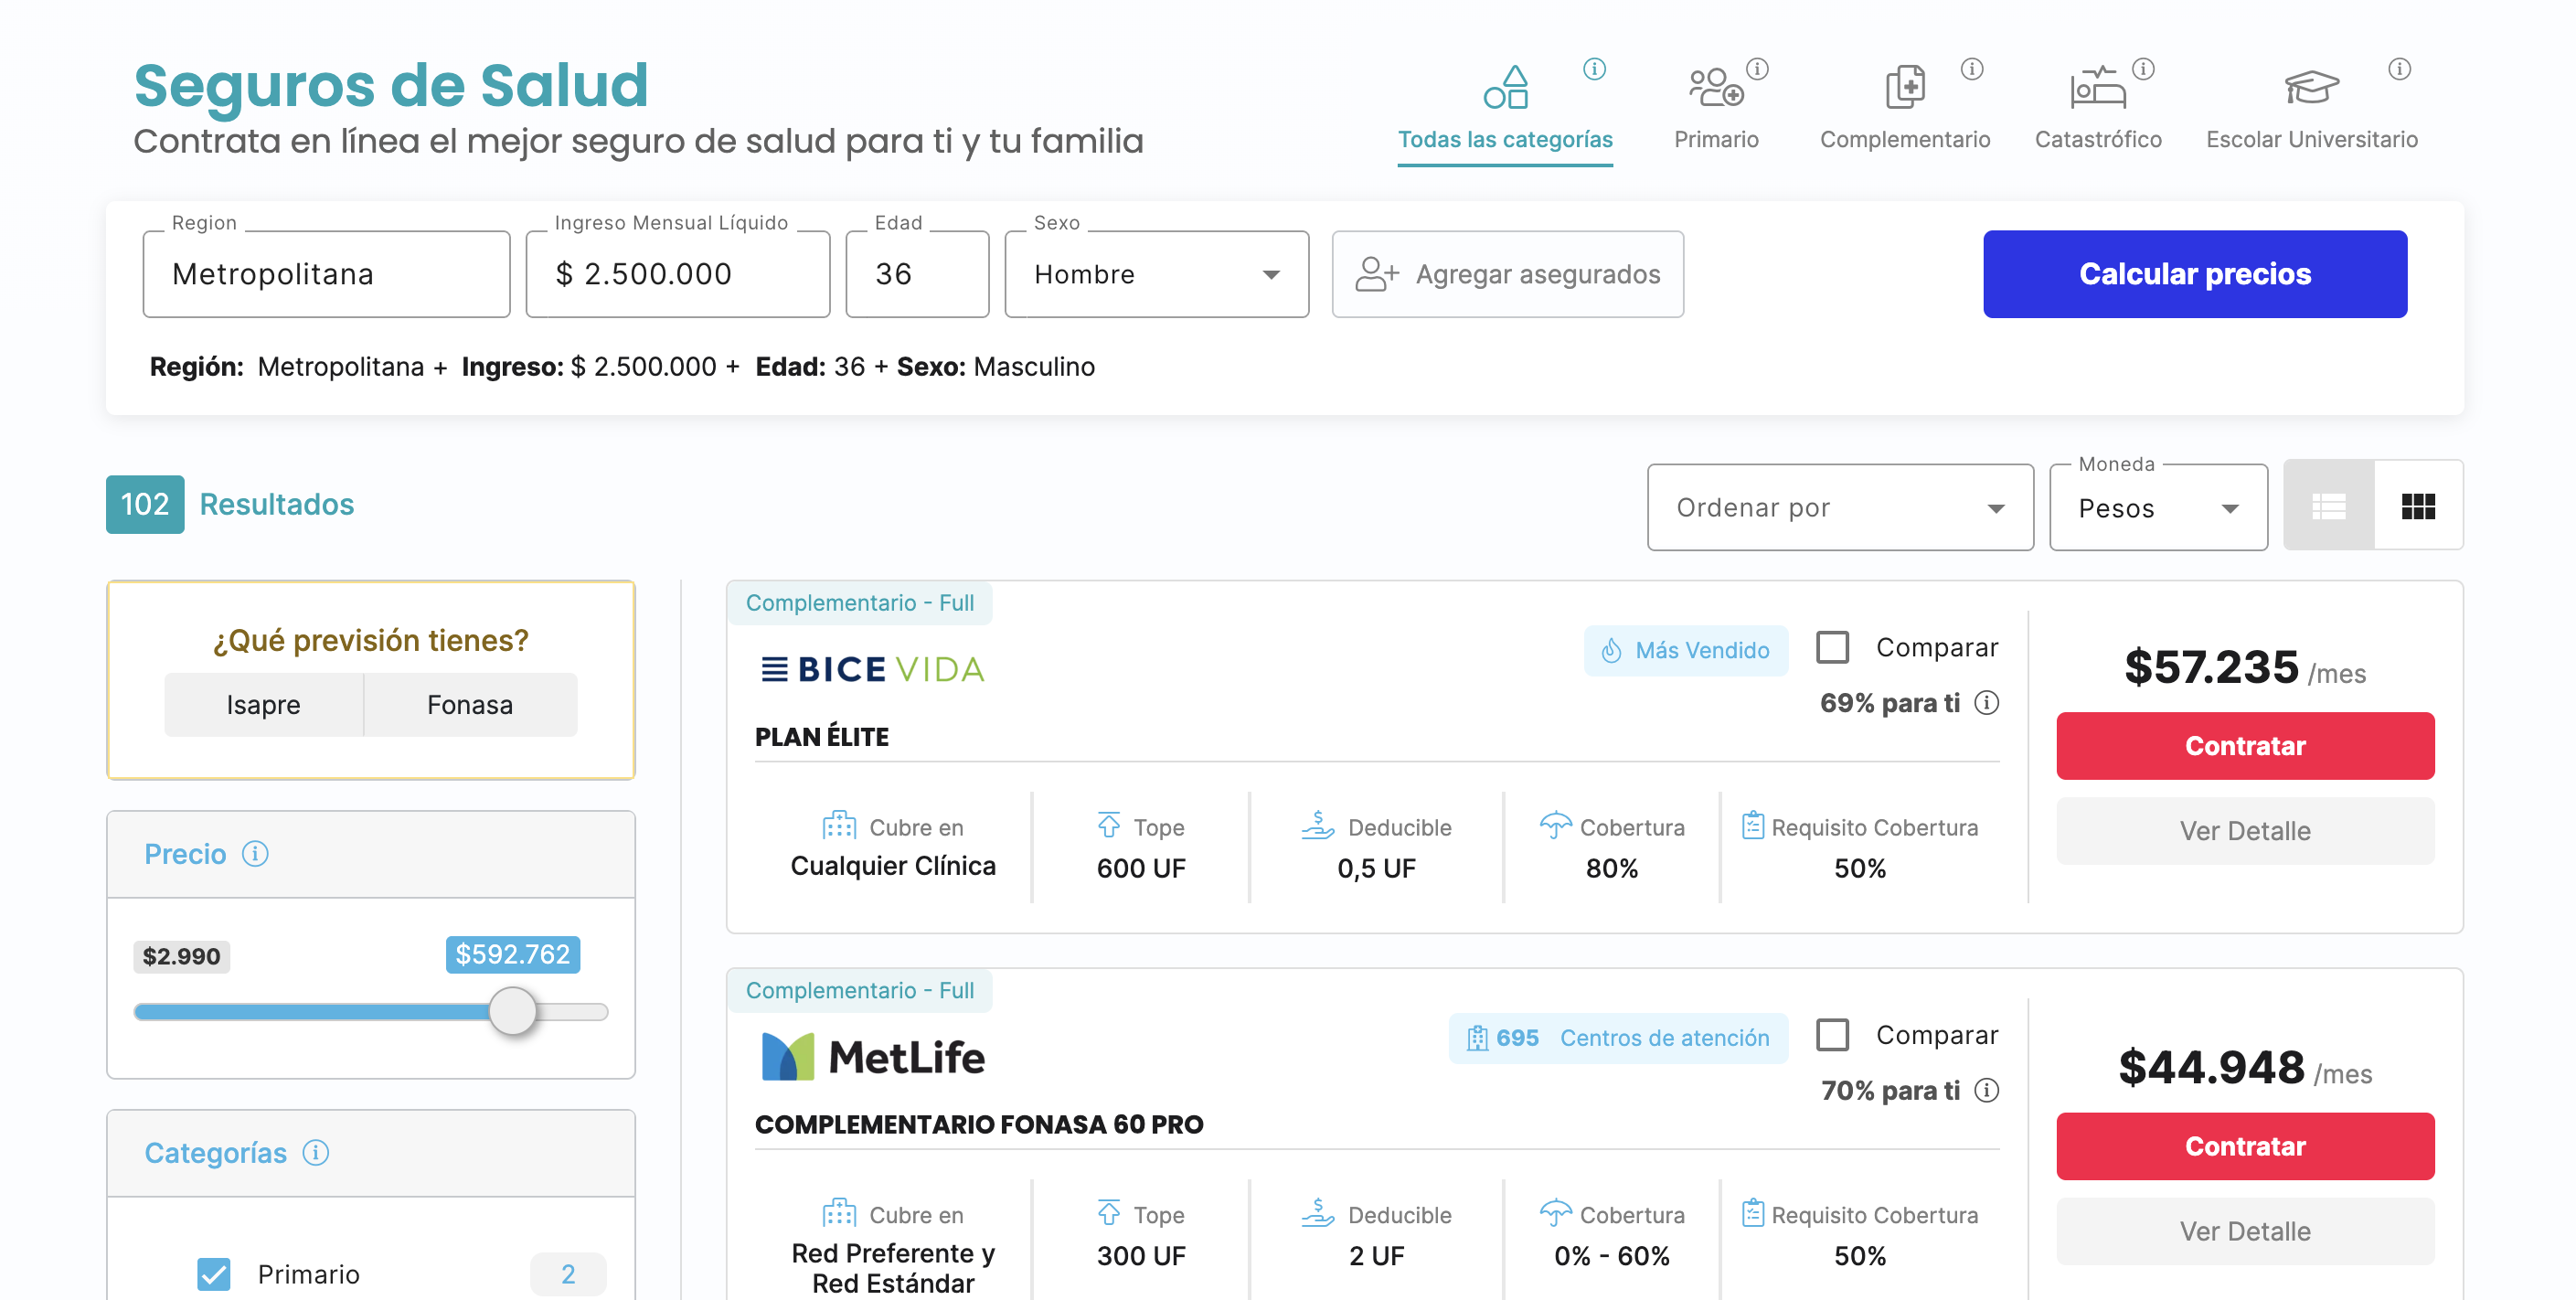
Task: Click the BICE VIDA logo
Action: coord(872,669)
